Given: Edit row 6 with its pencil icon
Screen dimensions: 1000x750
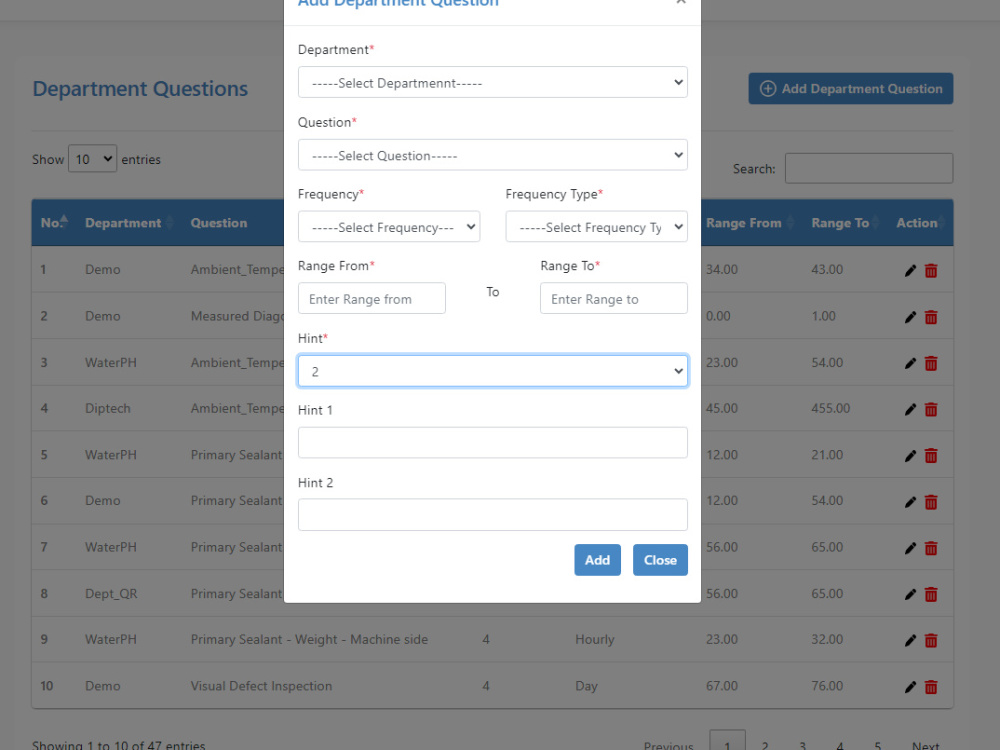Looking at the screenshot, I should pyautogui.click(x=910, y=502).
